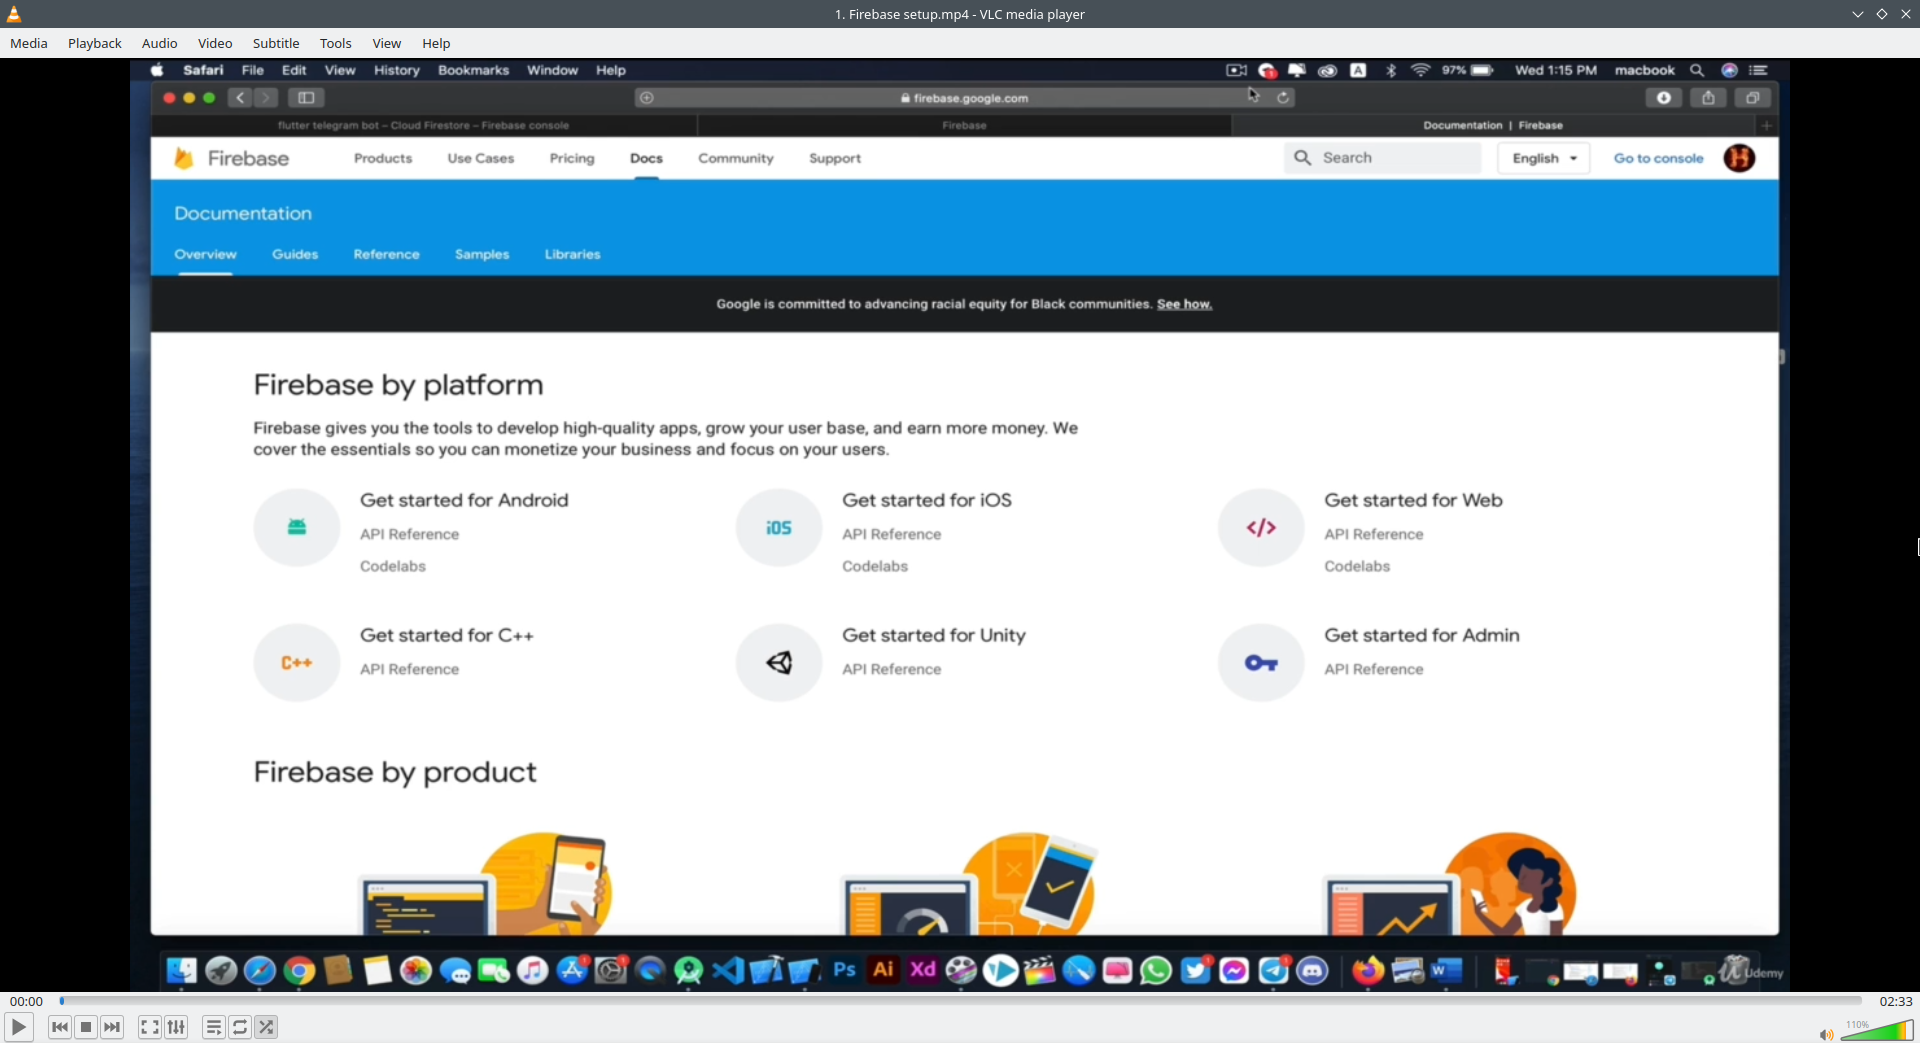Open the VLC cone icon window menu
Viewport: 1920px width, 1043px height.
click(x=14, y=14)
